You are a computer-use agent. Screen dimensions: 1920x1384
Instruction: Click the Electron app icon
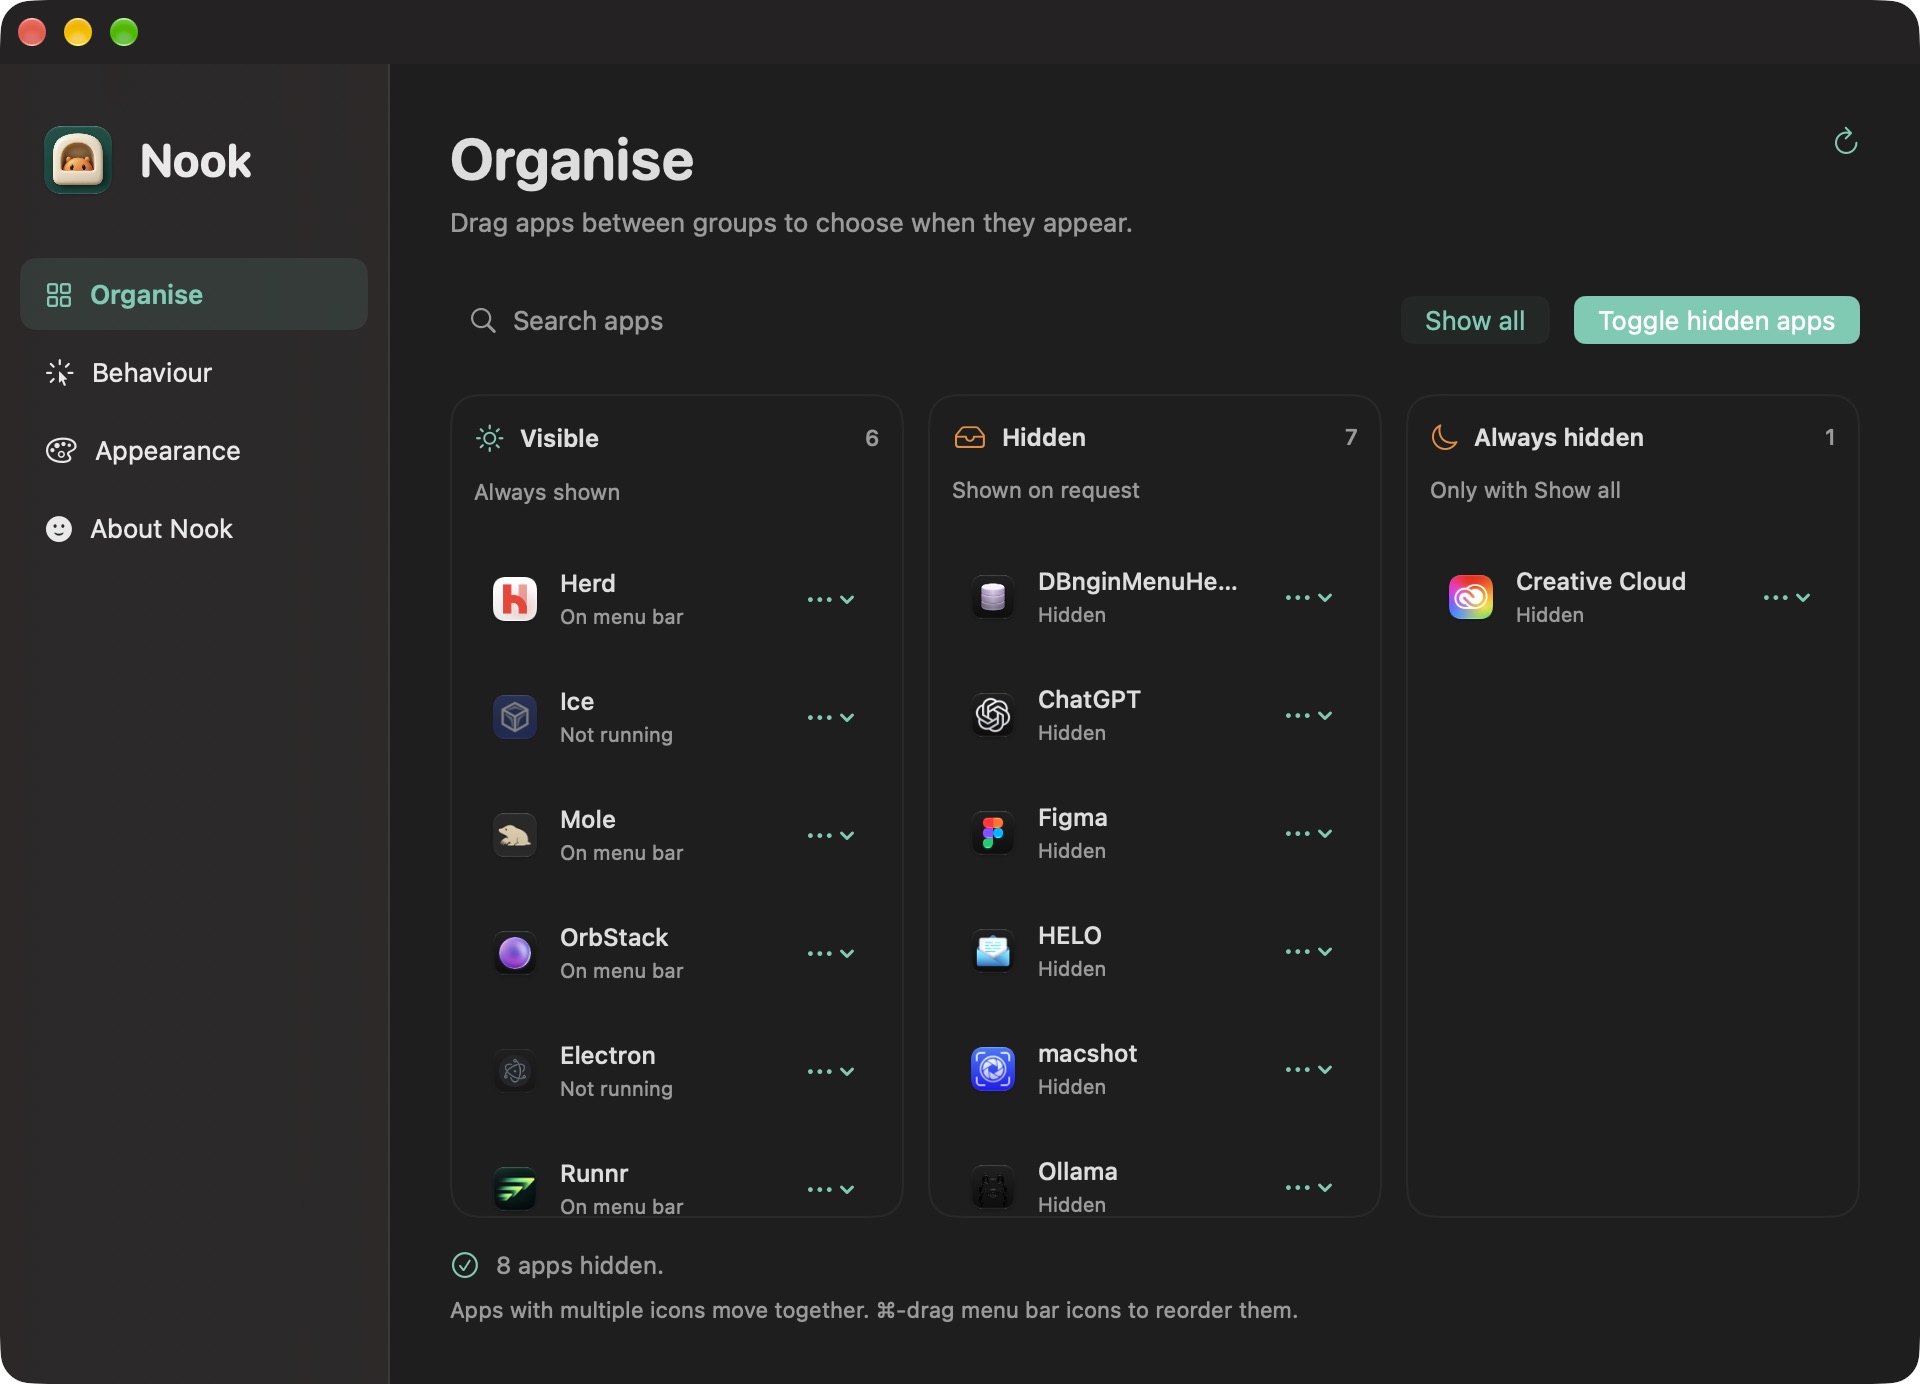(515, 1071)
